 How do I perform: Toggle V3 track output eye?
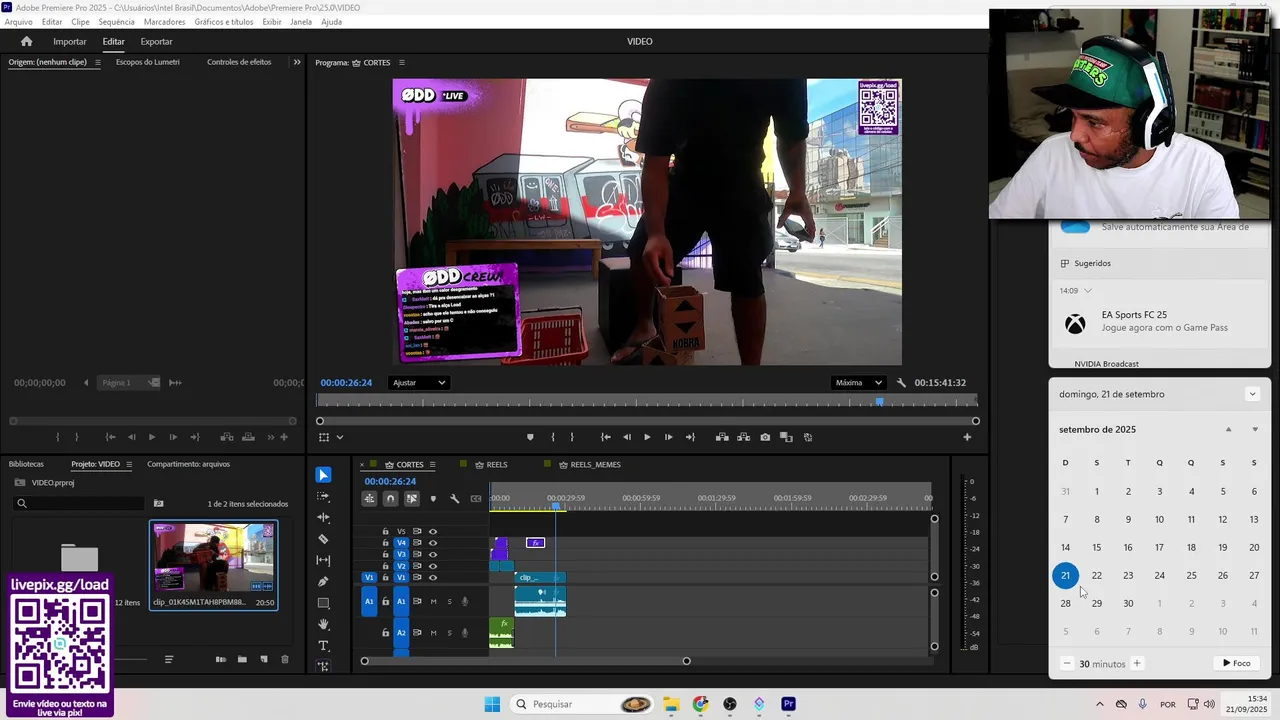[x=433, y=554]
